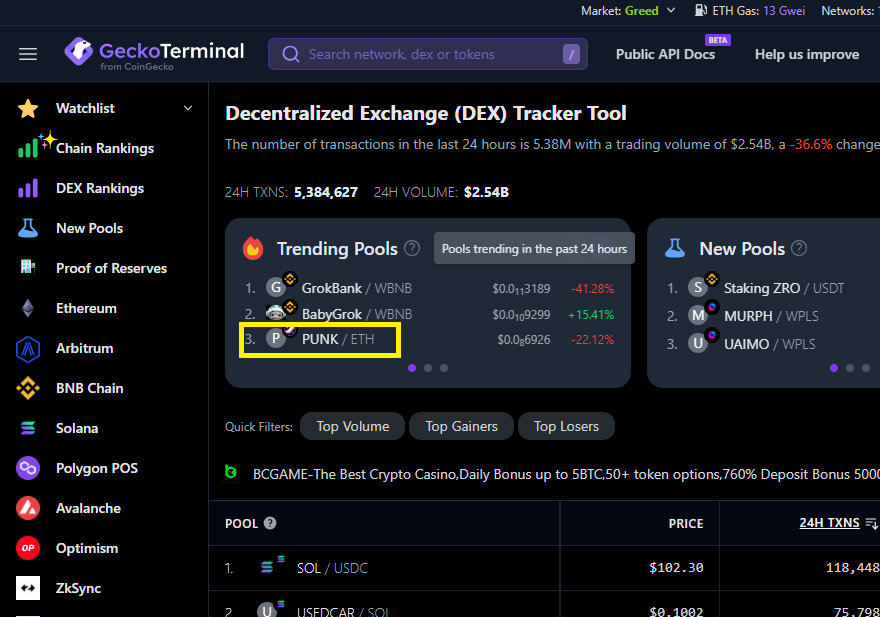Open PUNK / ETH trending pool
The image size is (880, 617).
pyautogui.click(x=338, y=339)
